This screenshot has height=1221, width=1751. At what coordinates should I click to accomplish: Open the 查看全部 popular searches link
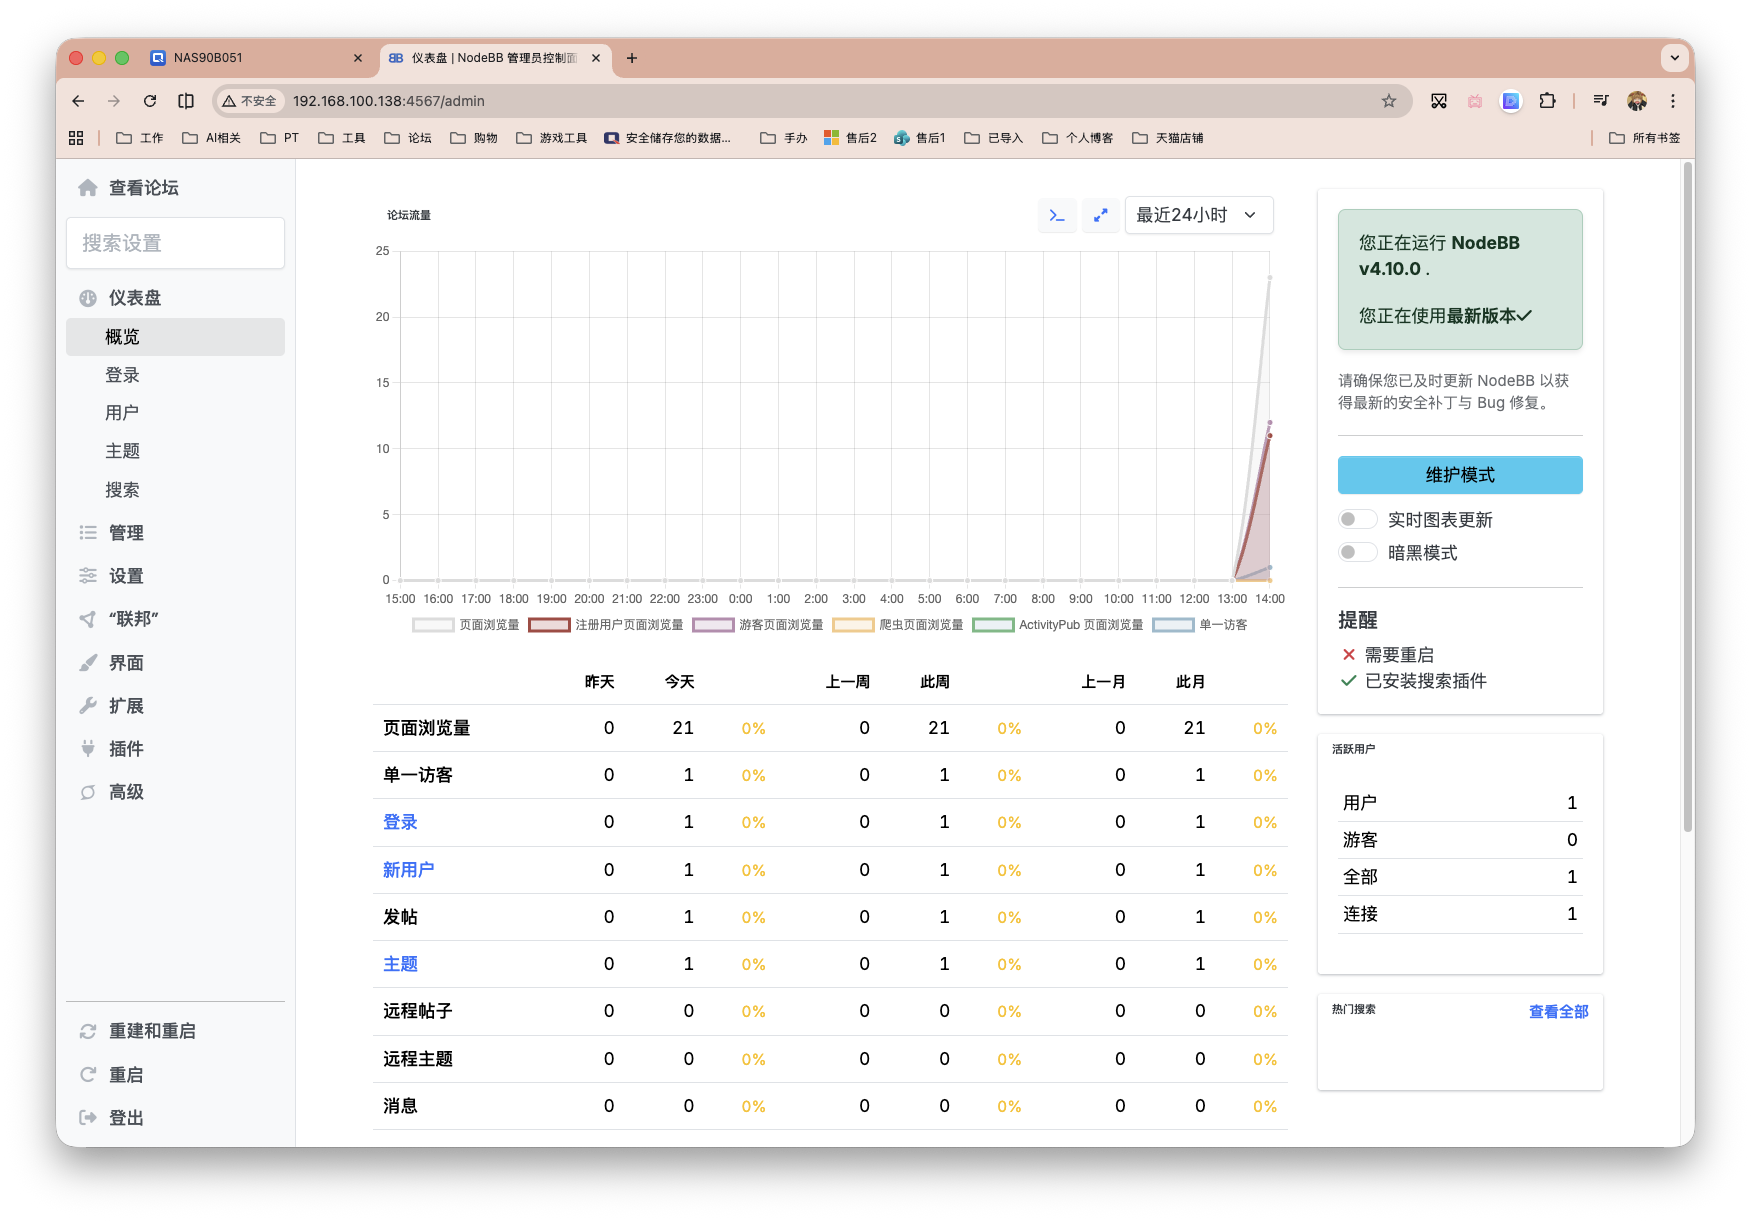1556,1011
